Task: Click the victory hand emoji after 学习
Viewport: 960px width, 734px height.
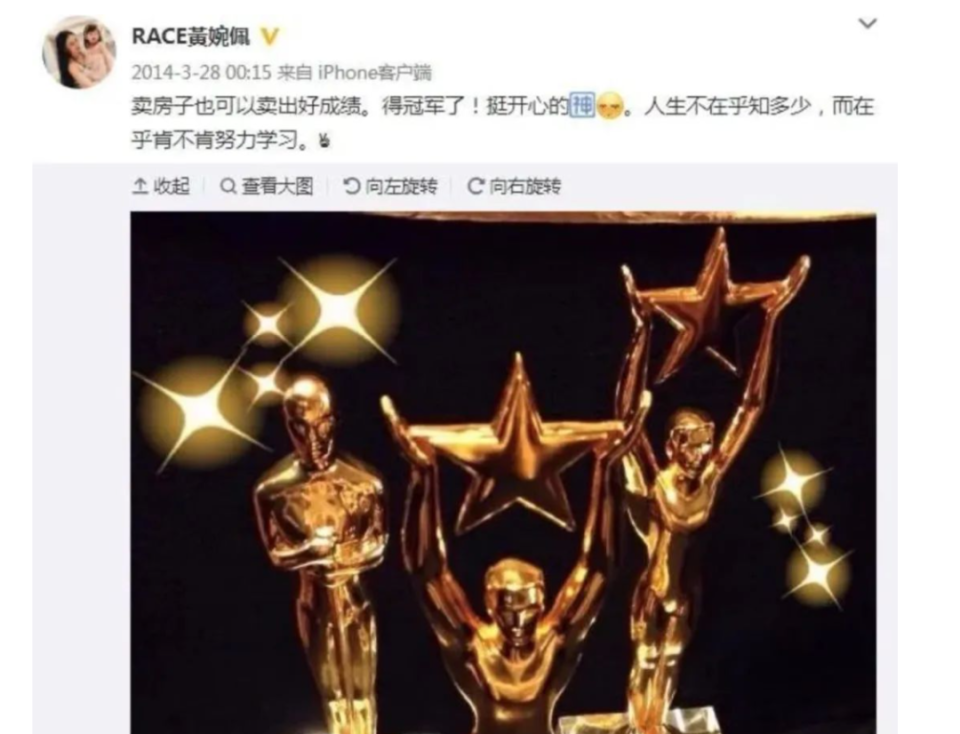Action: pos(324,141)
